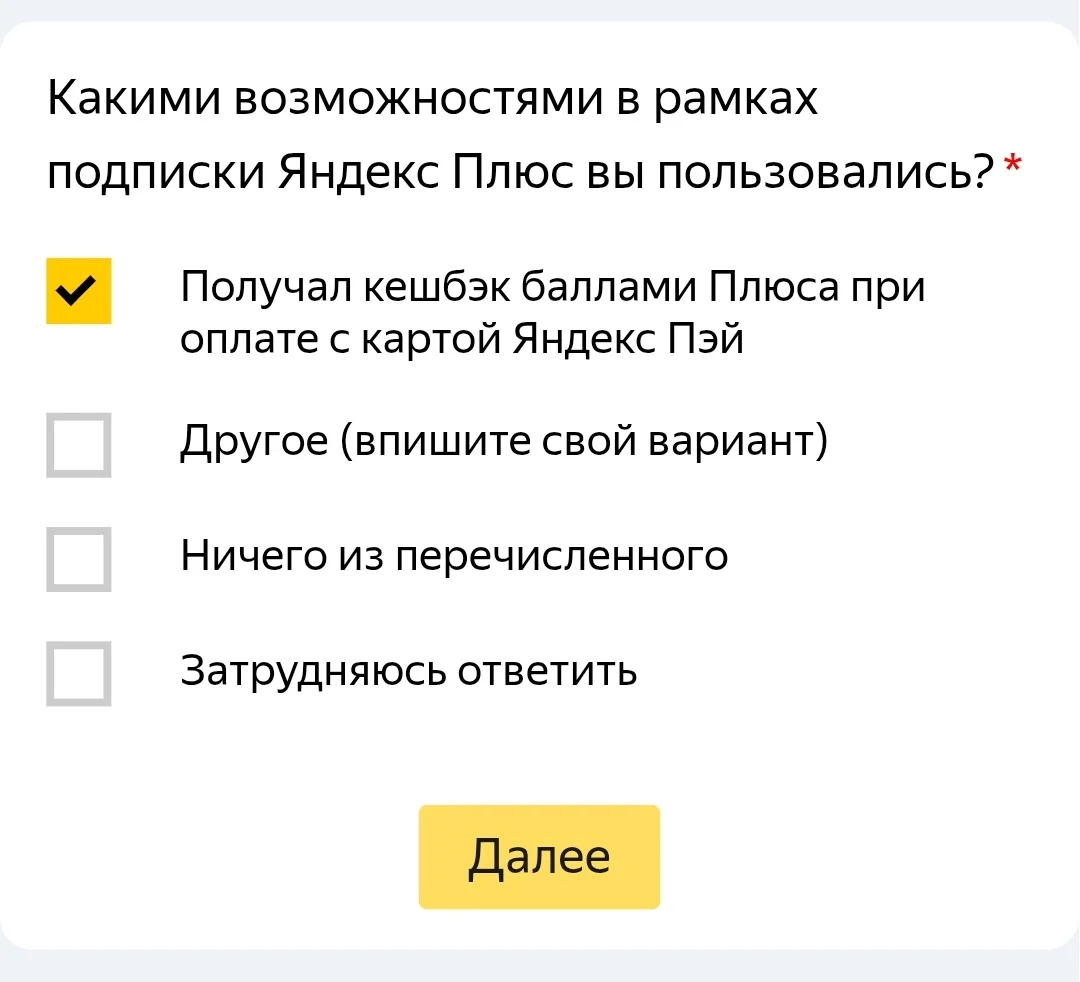Screen dimensions: 1080x982
Task: Check the 'Ничего из перечисленного' box
Action: (79, 559)
